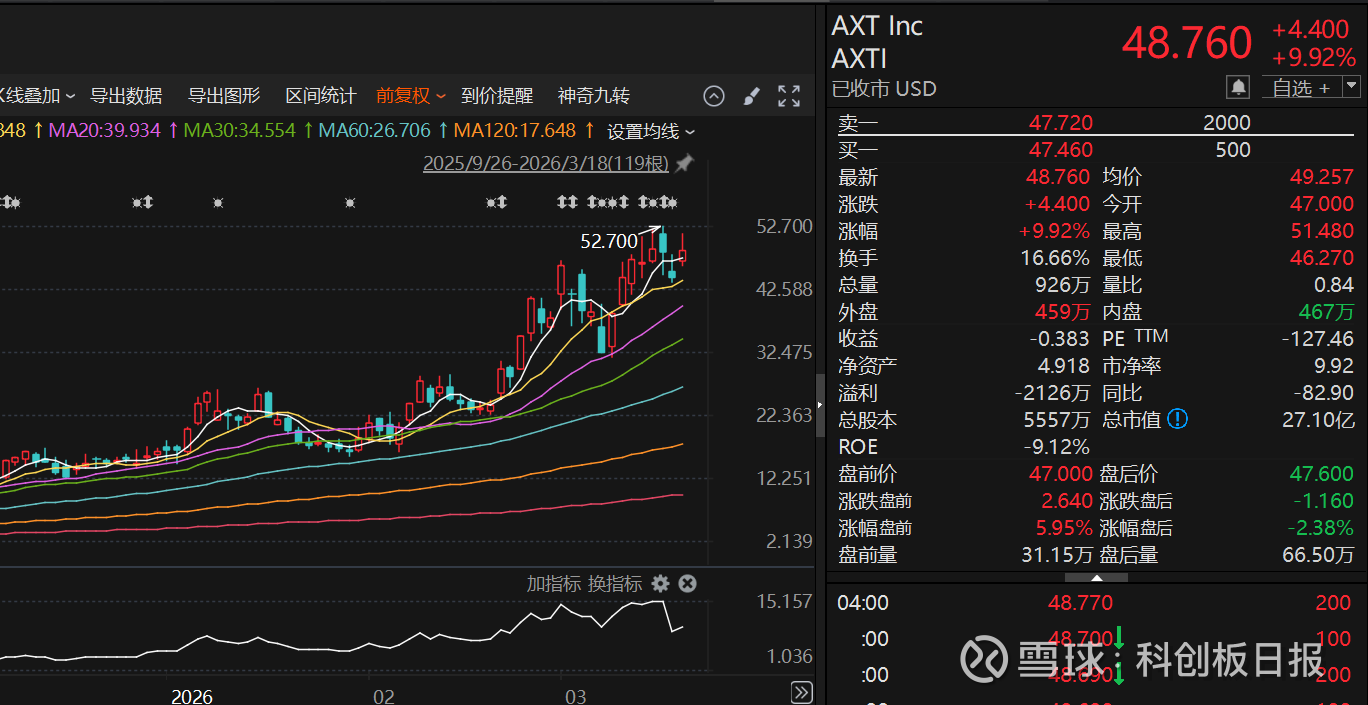Click the 盘后价 value 47.600

coord(1321,474)
